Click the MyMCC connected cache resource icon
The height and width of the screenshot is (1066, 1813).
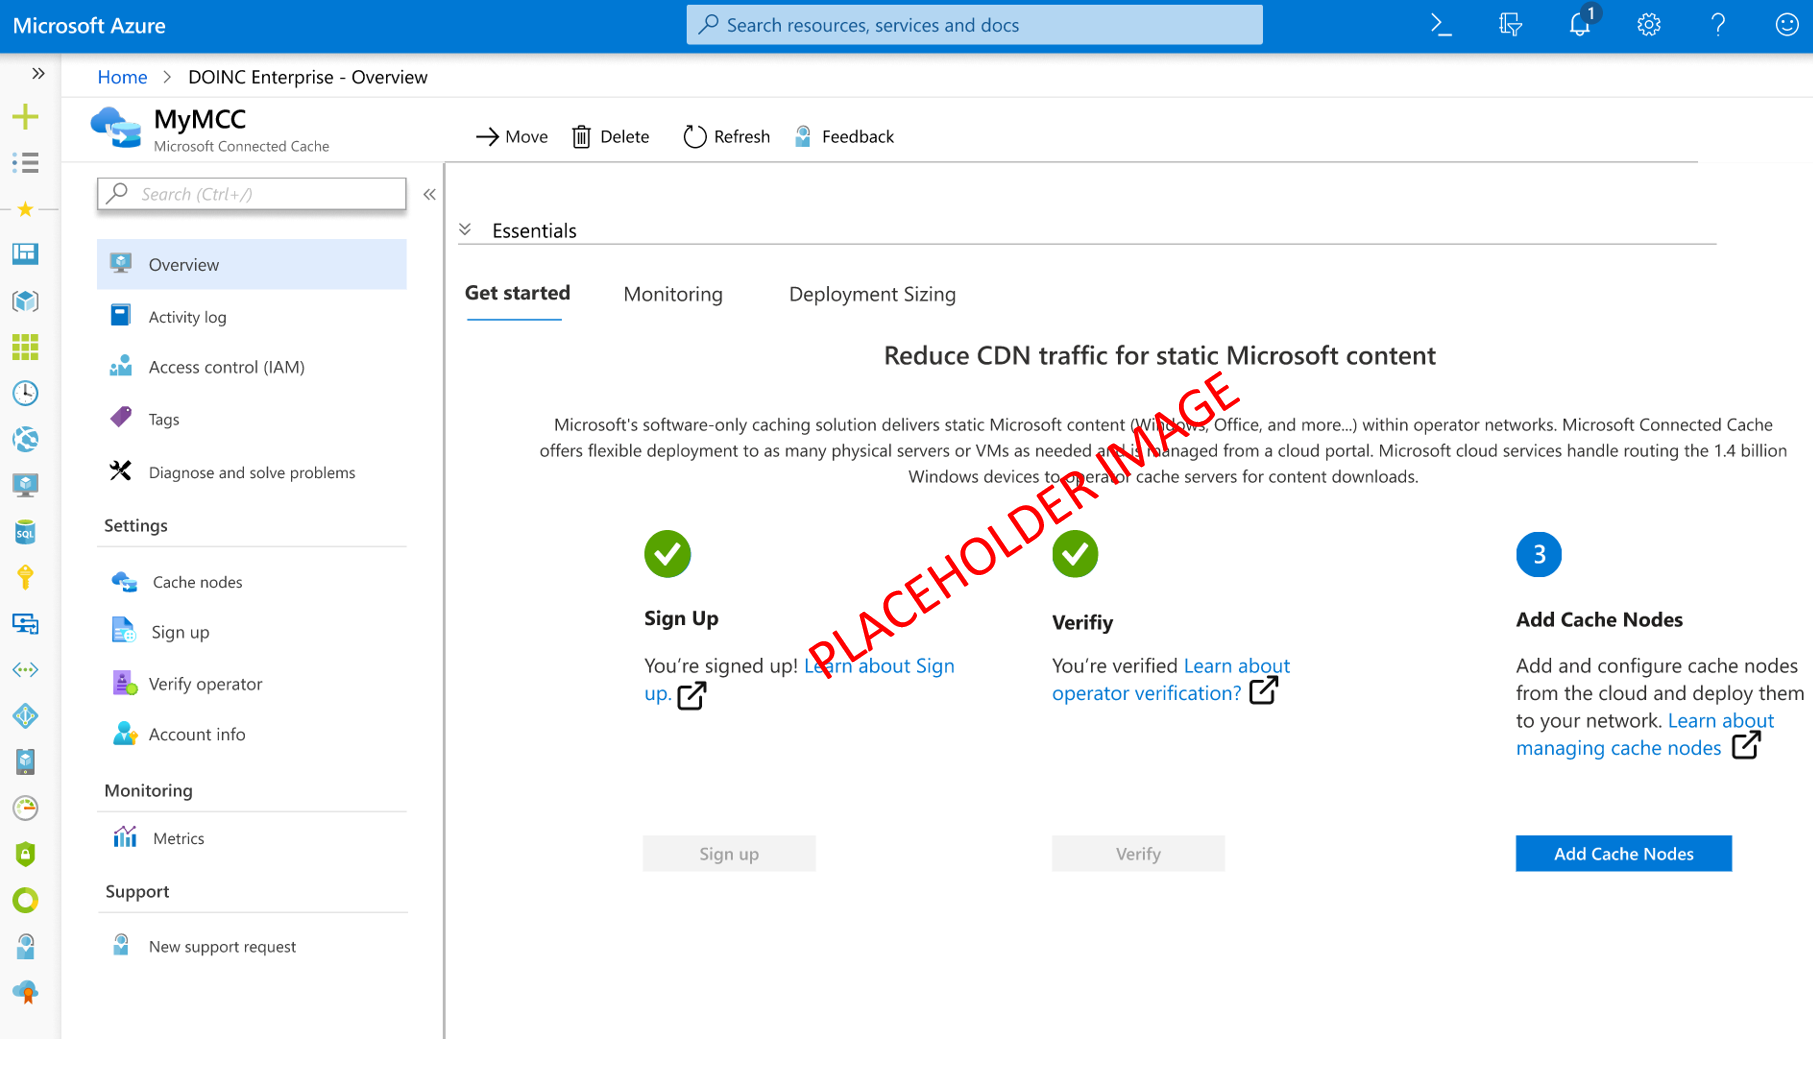pos(116,128)
